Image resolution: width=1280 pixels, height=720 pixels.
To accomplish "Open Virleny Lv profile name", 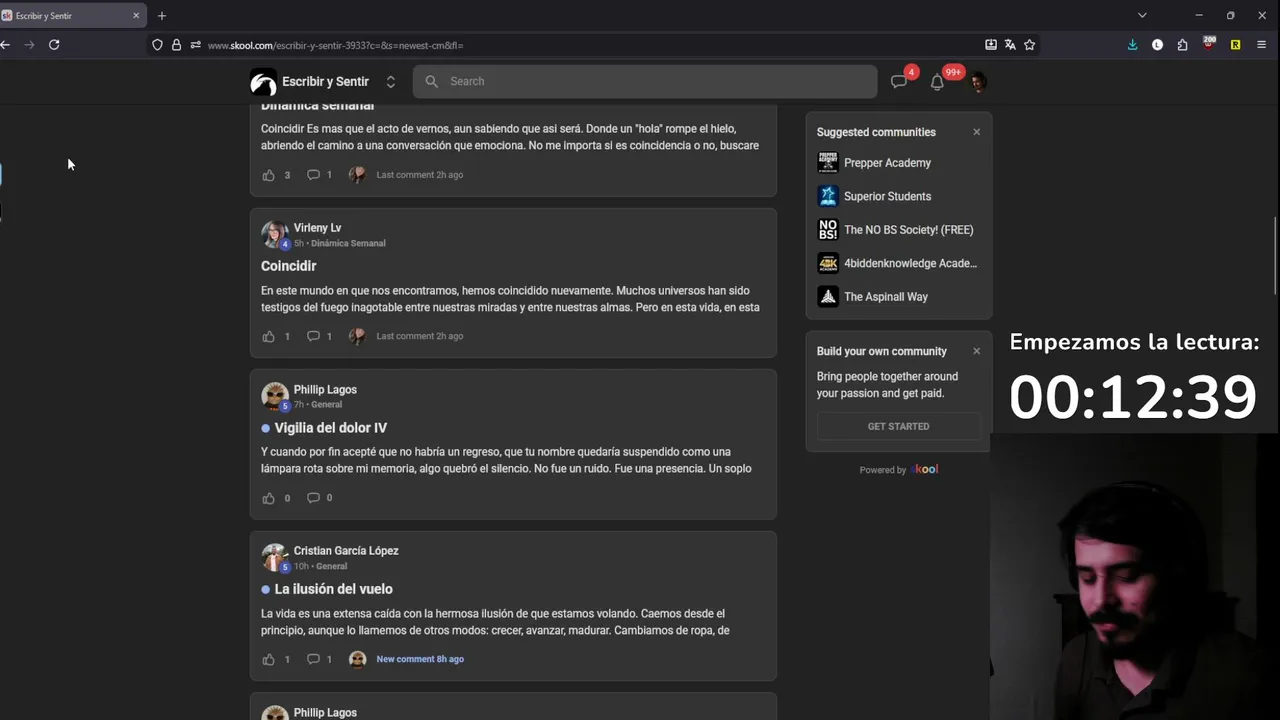I will [317, 228].
